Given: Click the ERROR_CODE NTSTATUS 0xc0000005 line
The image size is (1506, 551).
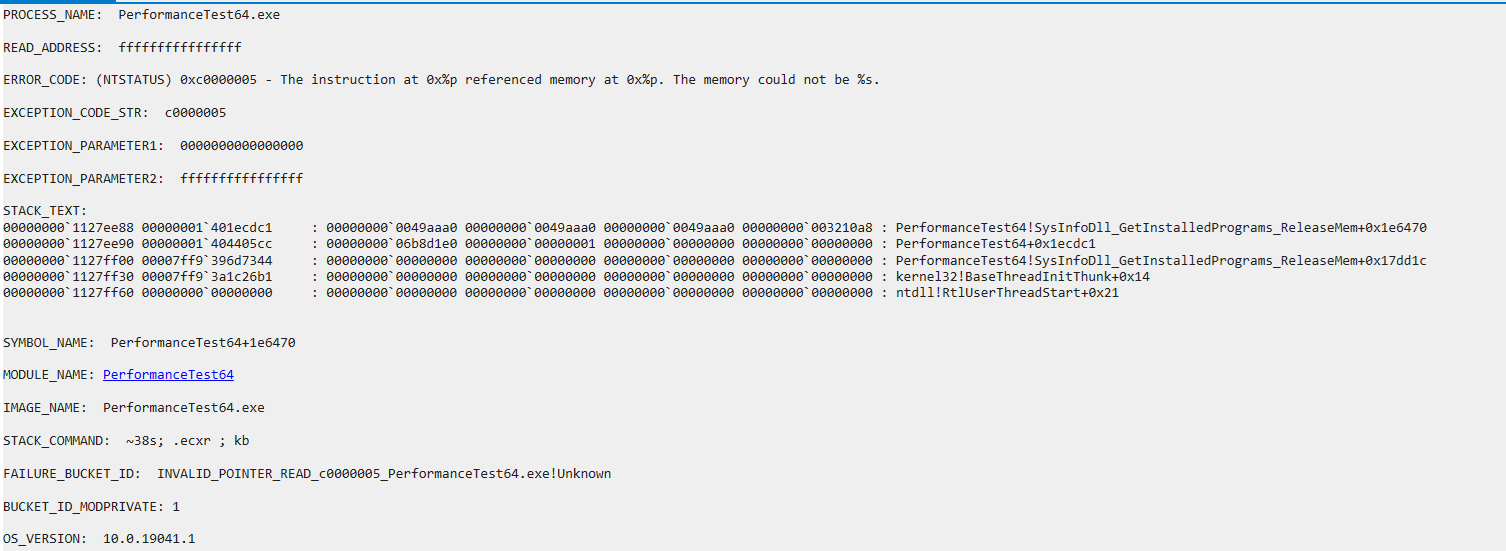Looking at the screenshot, I should (x=441, y=80).
